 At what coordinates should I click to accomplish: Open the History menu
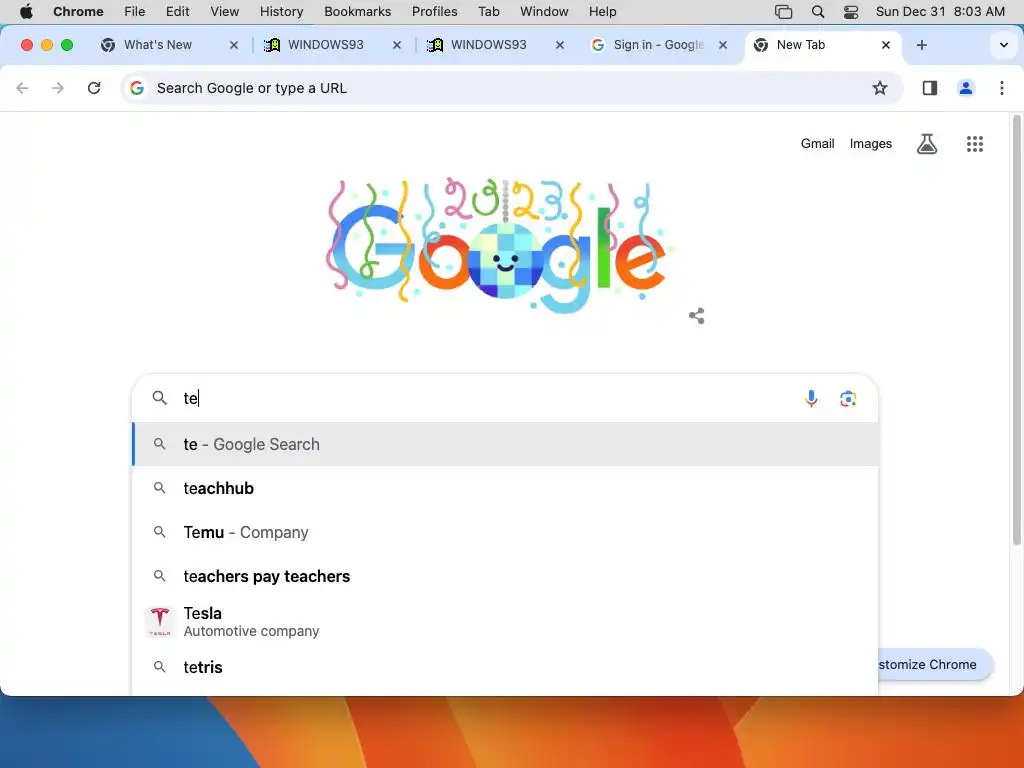pyautogui.click(x=281, y=12)
